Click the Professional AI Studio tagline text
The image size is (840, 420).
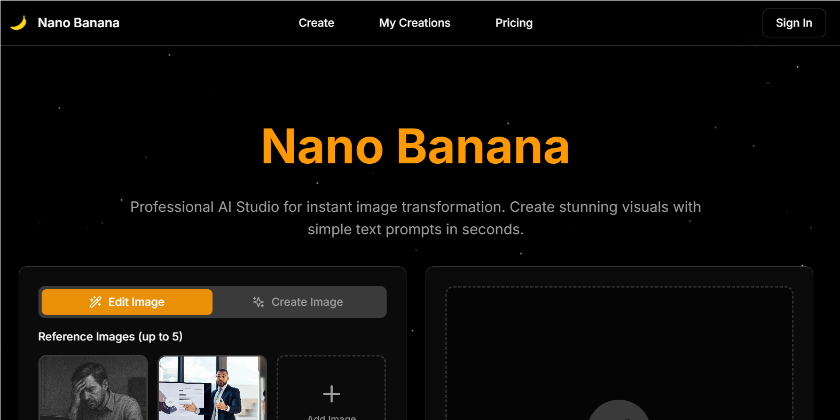[x=415, y=218]
